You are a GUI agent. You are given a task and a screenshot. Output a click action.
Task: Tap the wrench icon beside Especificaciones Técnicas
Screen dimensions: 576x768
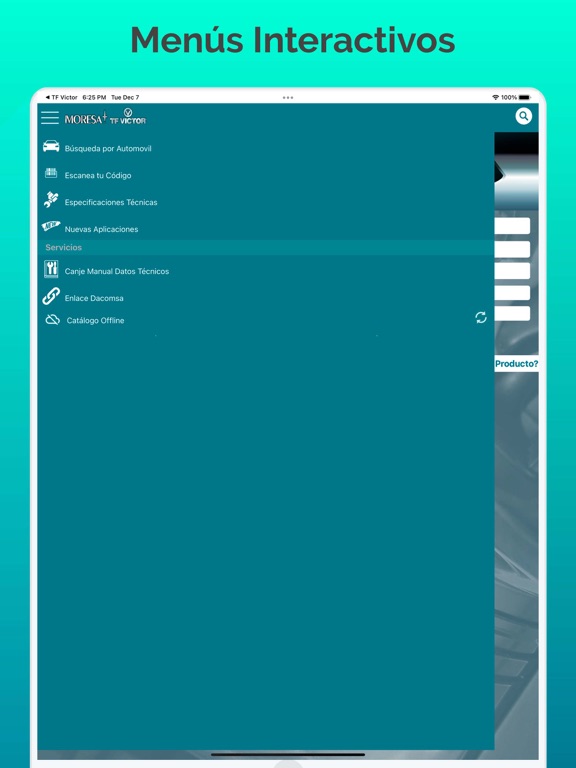pyautogui.click(x=51, y=199)
